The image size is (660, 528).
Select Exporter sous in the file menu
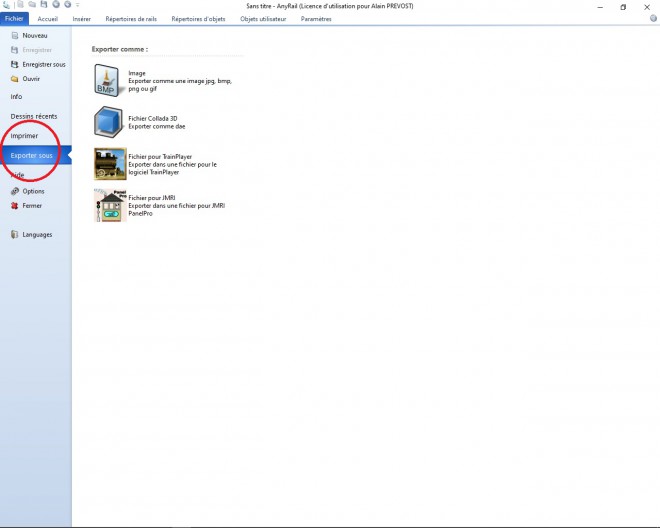[36, 155]
